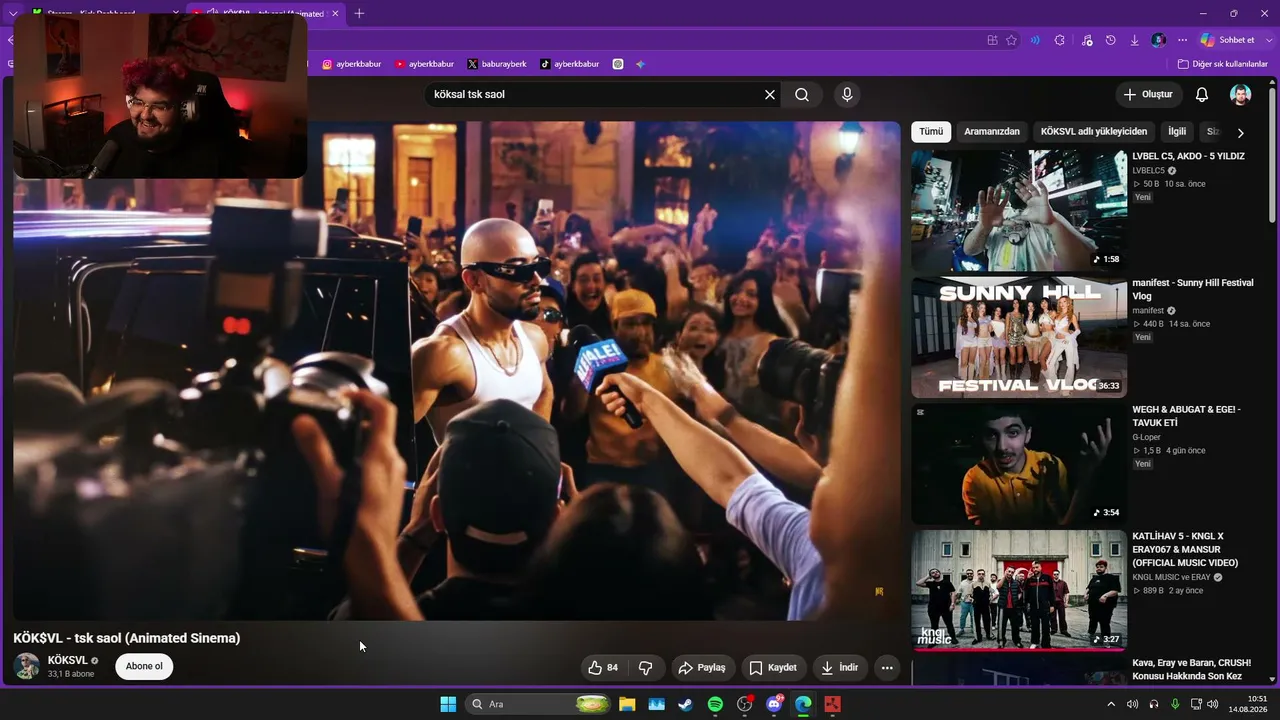Subscribe with the Abone ol button

[144, 667]
